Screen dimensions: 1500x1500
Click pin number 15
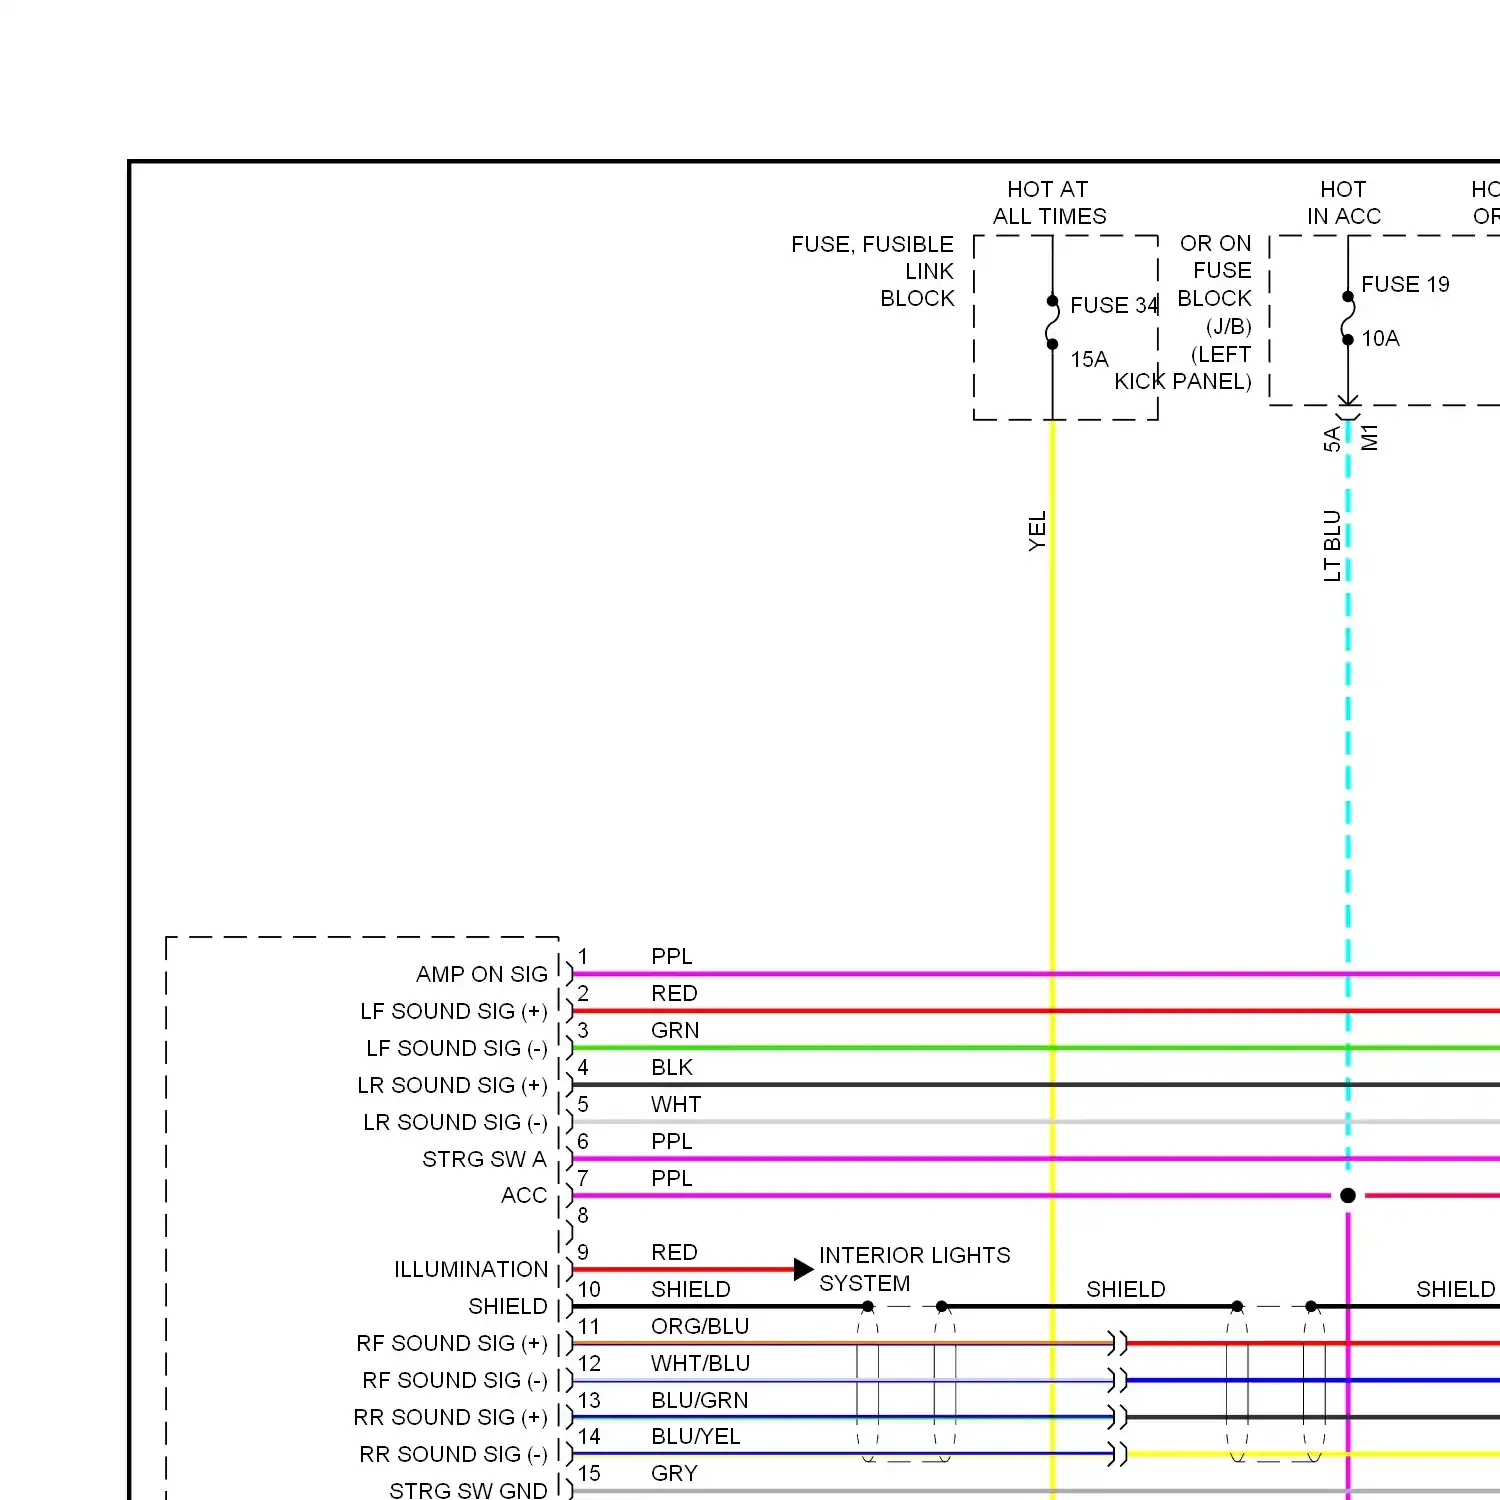589,1473
